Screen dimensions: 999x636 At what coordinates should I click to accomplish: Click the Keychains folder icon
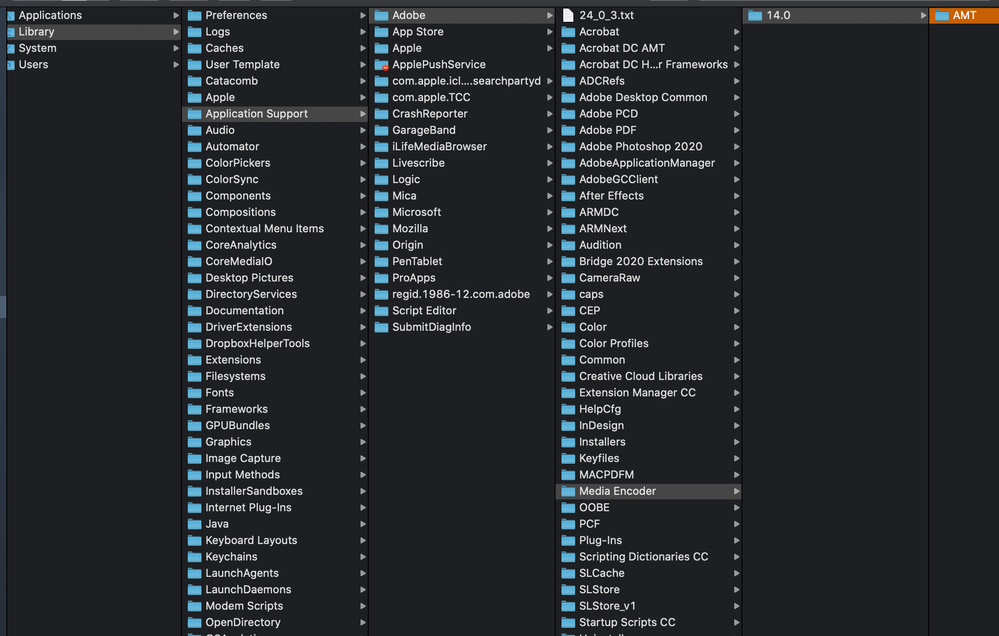pyautogui.click(x=194, y=557)
